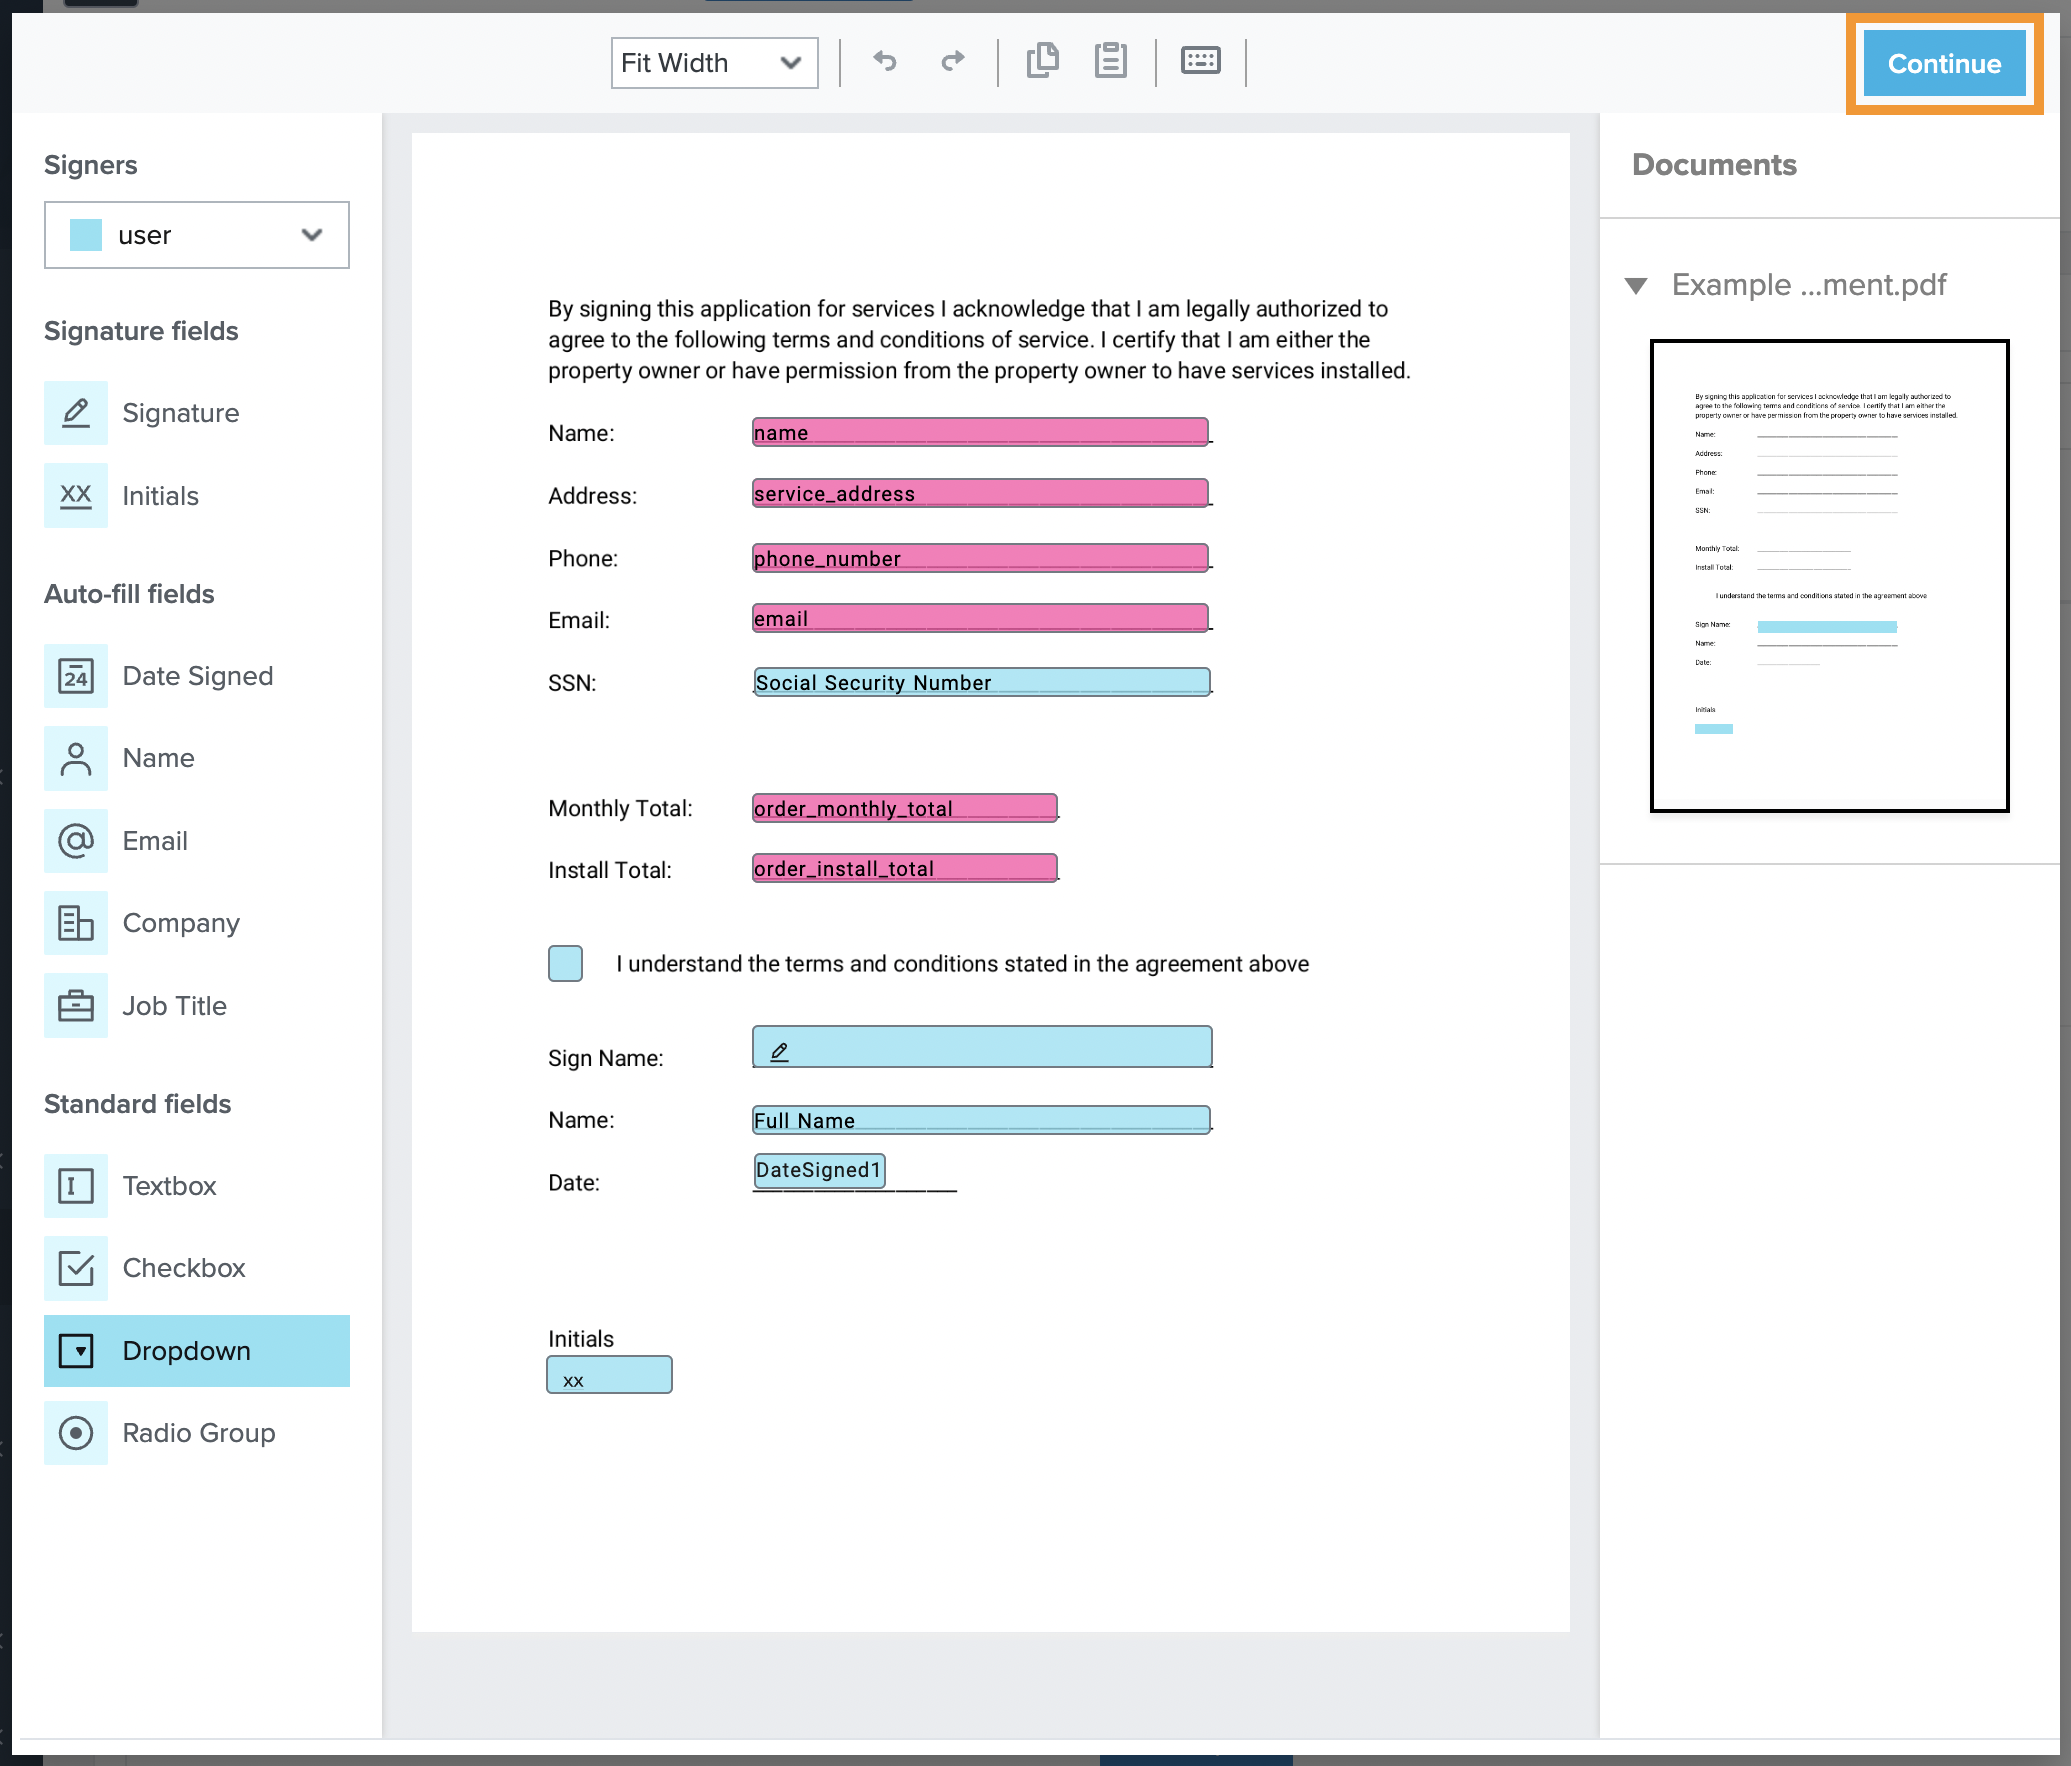
Task: Pick the Company auto-fill field
Action: pos(180,923)
